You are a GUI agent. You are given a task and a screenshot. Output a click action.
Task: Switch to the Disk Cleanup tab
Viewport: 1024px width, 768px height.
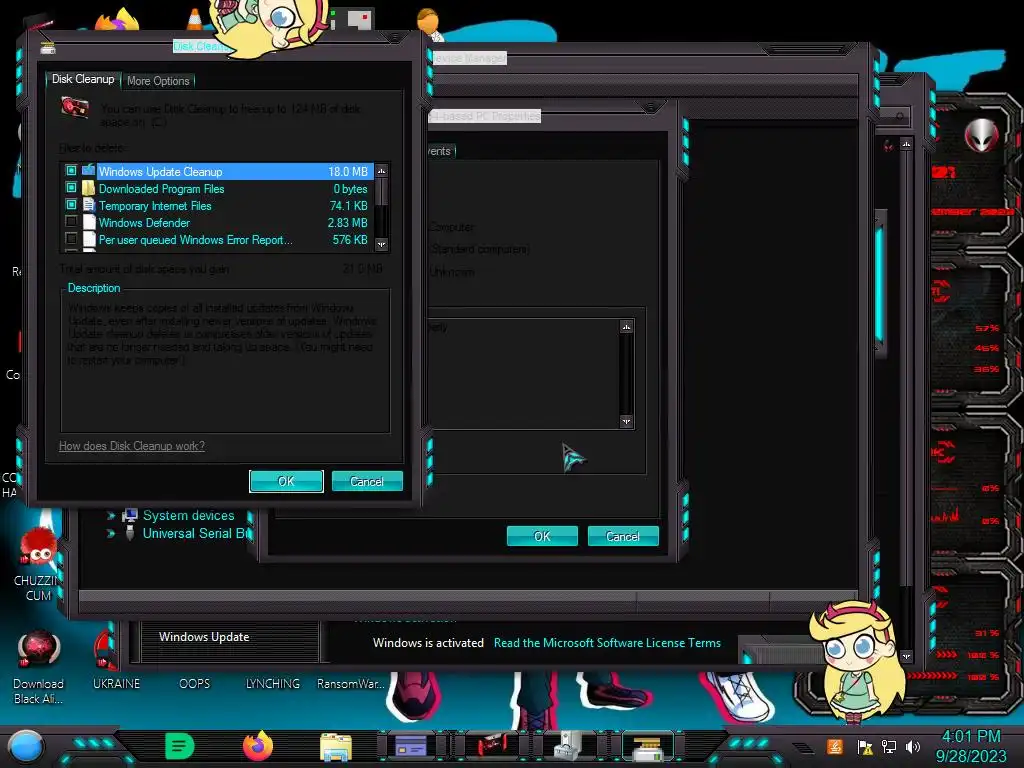tap(83, 79)
